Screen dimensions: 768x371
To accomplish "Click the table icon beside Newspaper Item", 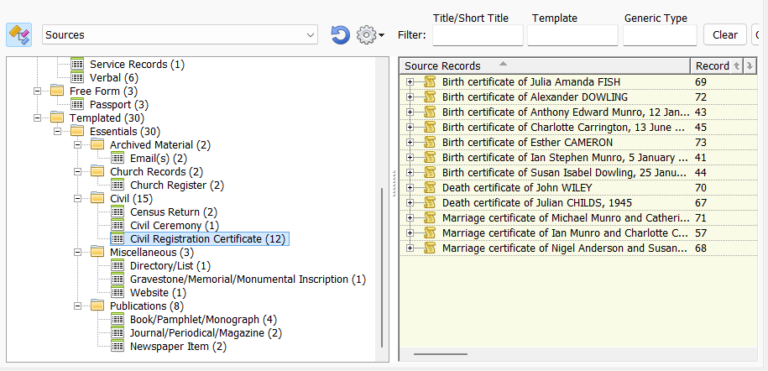I will [118, 346].
